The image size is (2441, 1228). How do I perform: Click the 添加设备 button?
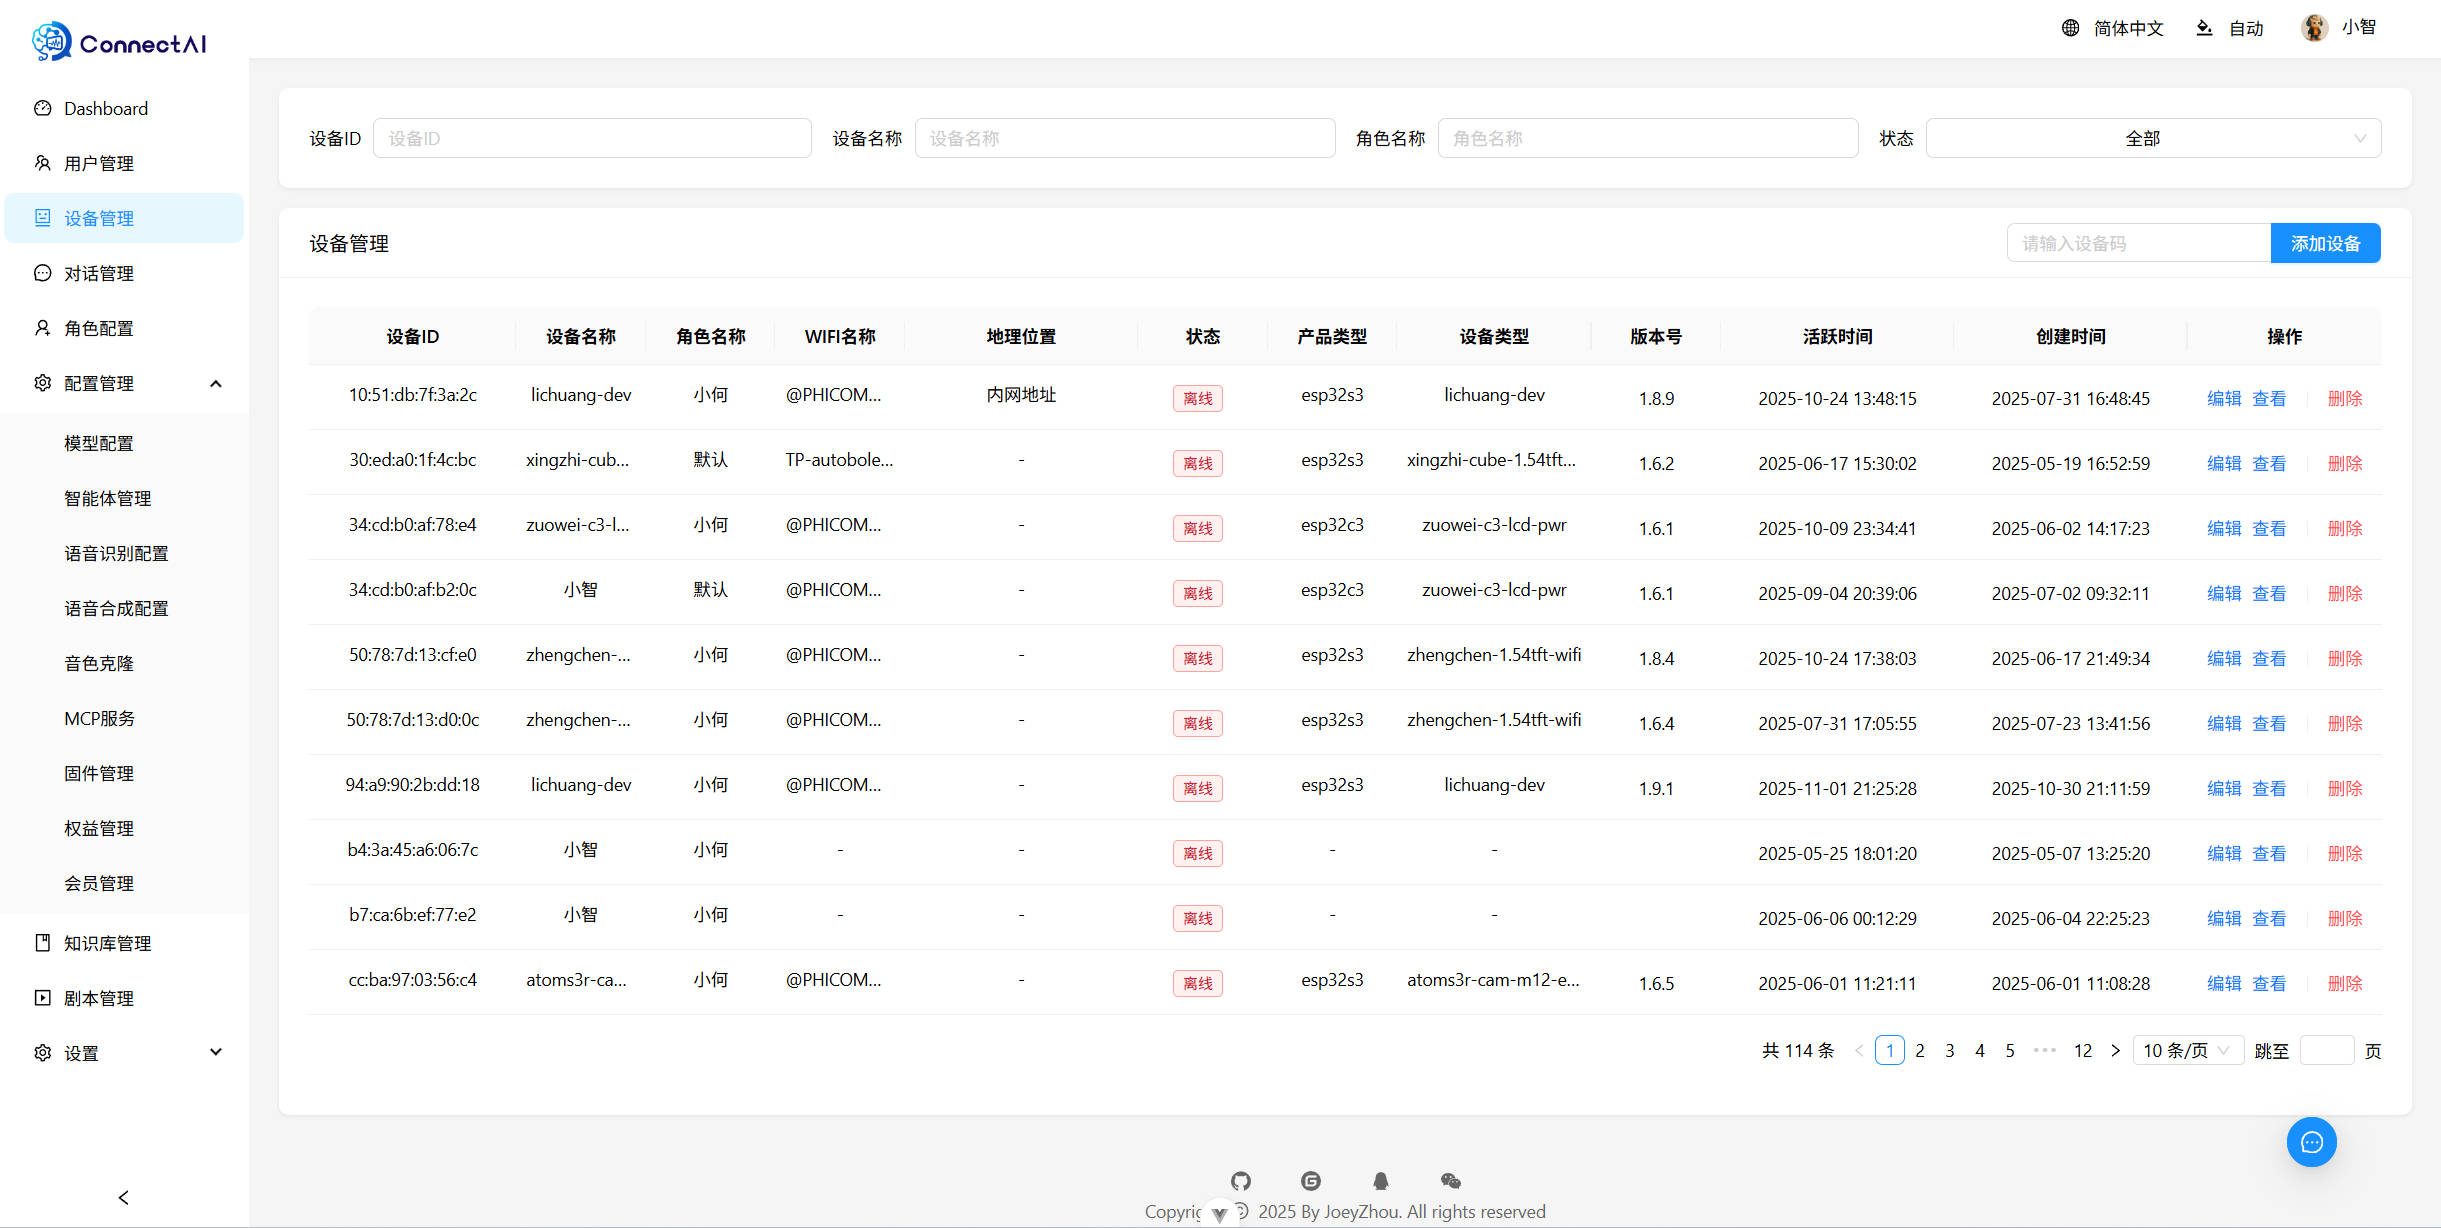(x=2325, y=243)
